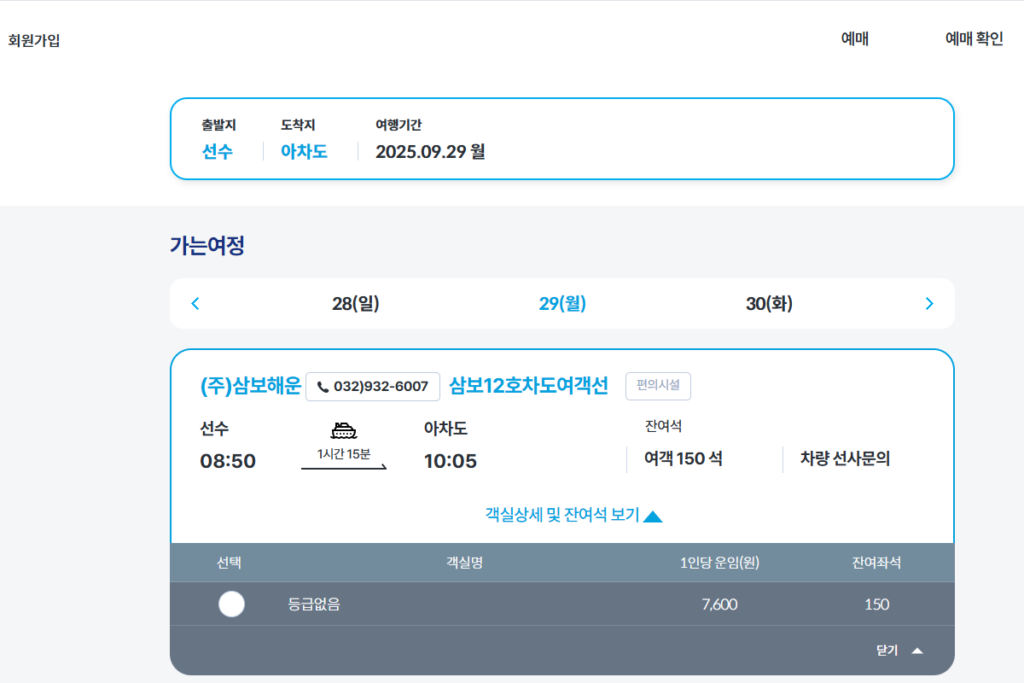Select the cabin option under the 선택 column
The height and width of the screenshot is (683, 1024).
(x=232, y=604)
